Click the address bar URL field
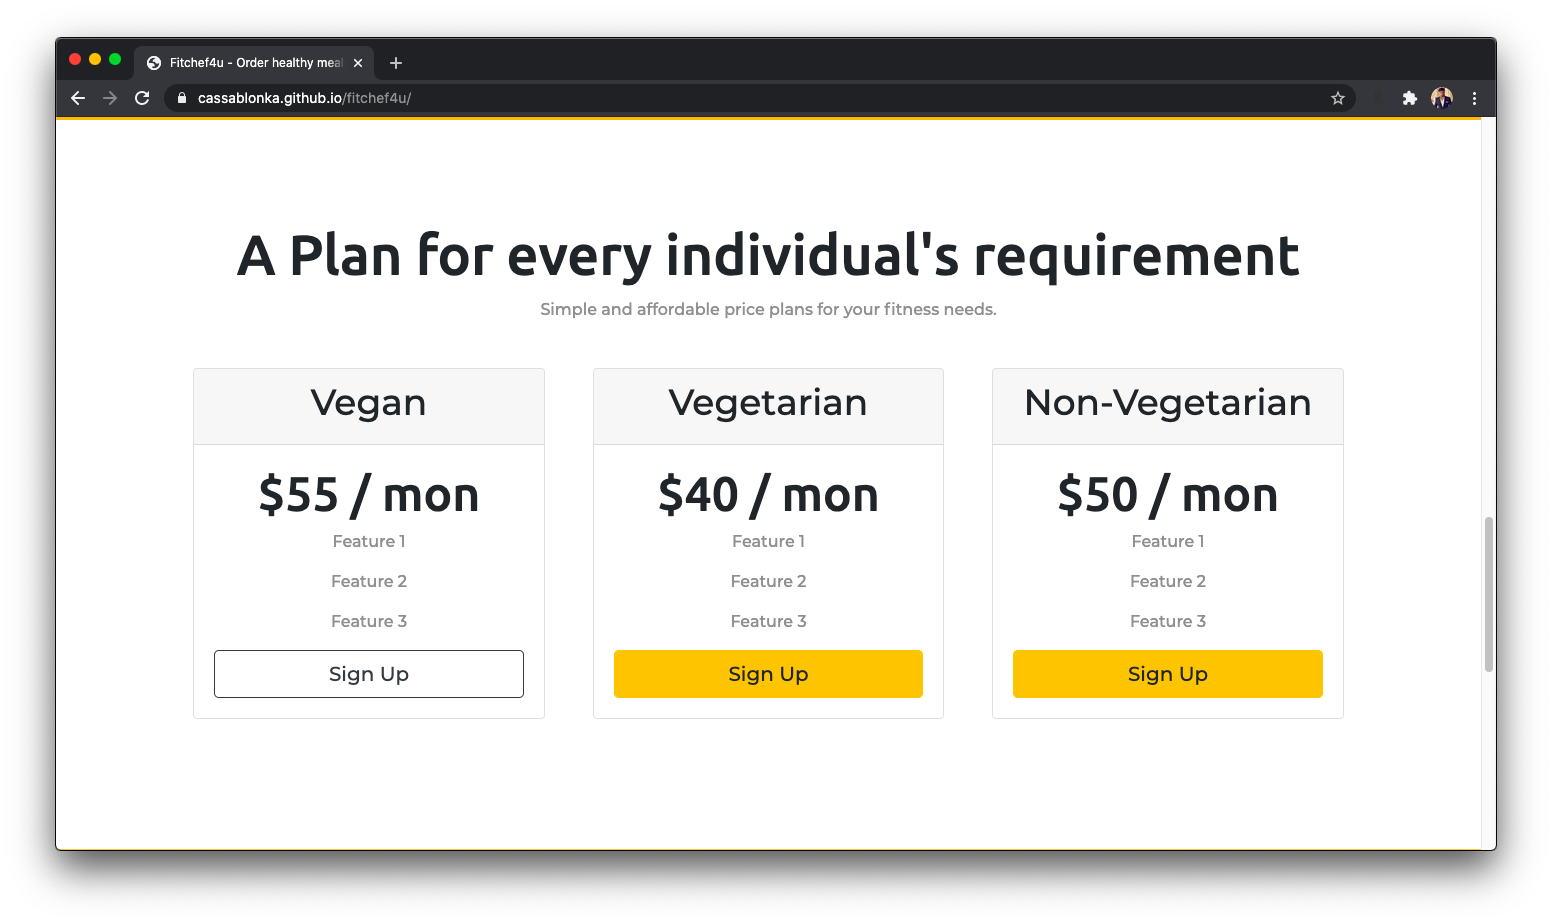 pyautogui.click(x=760, y=98)
